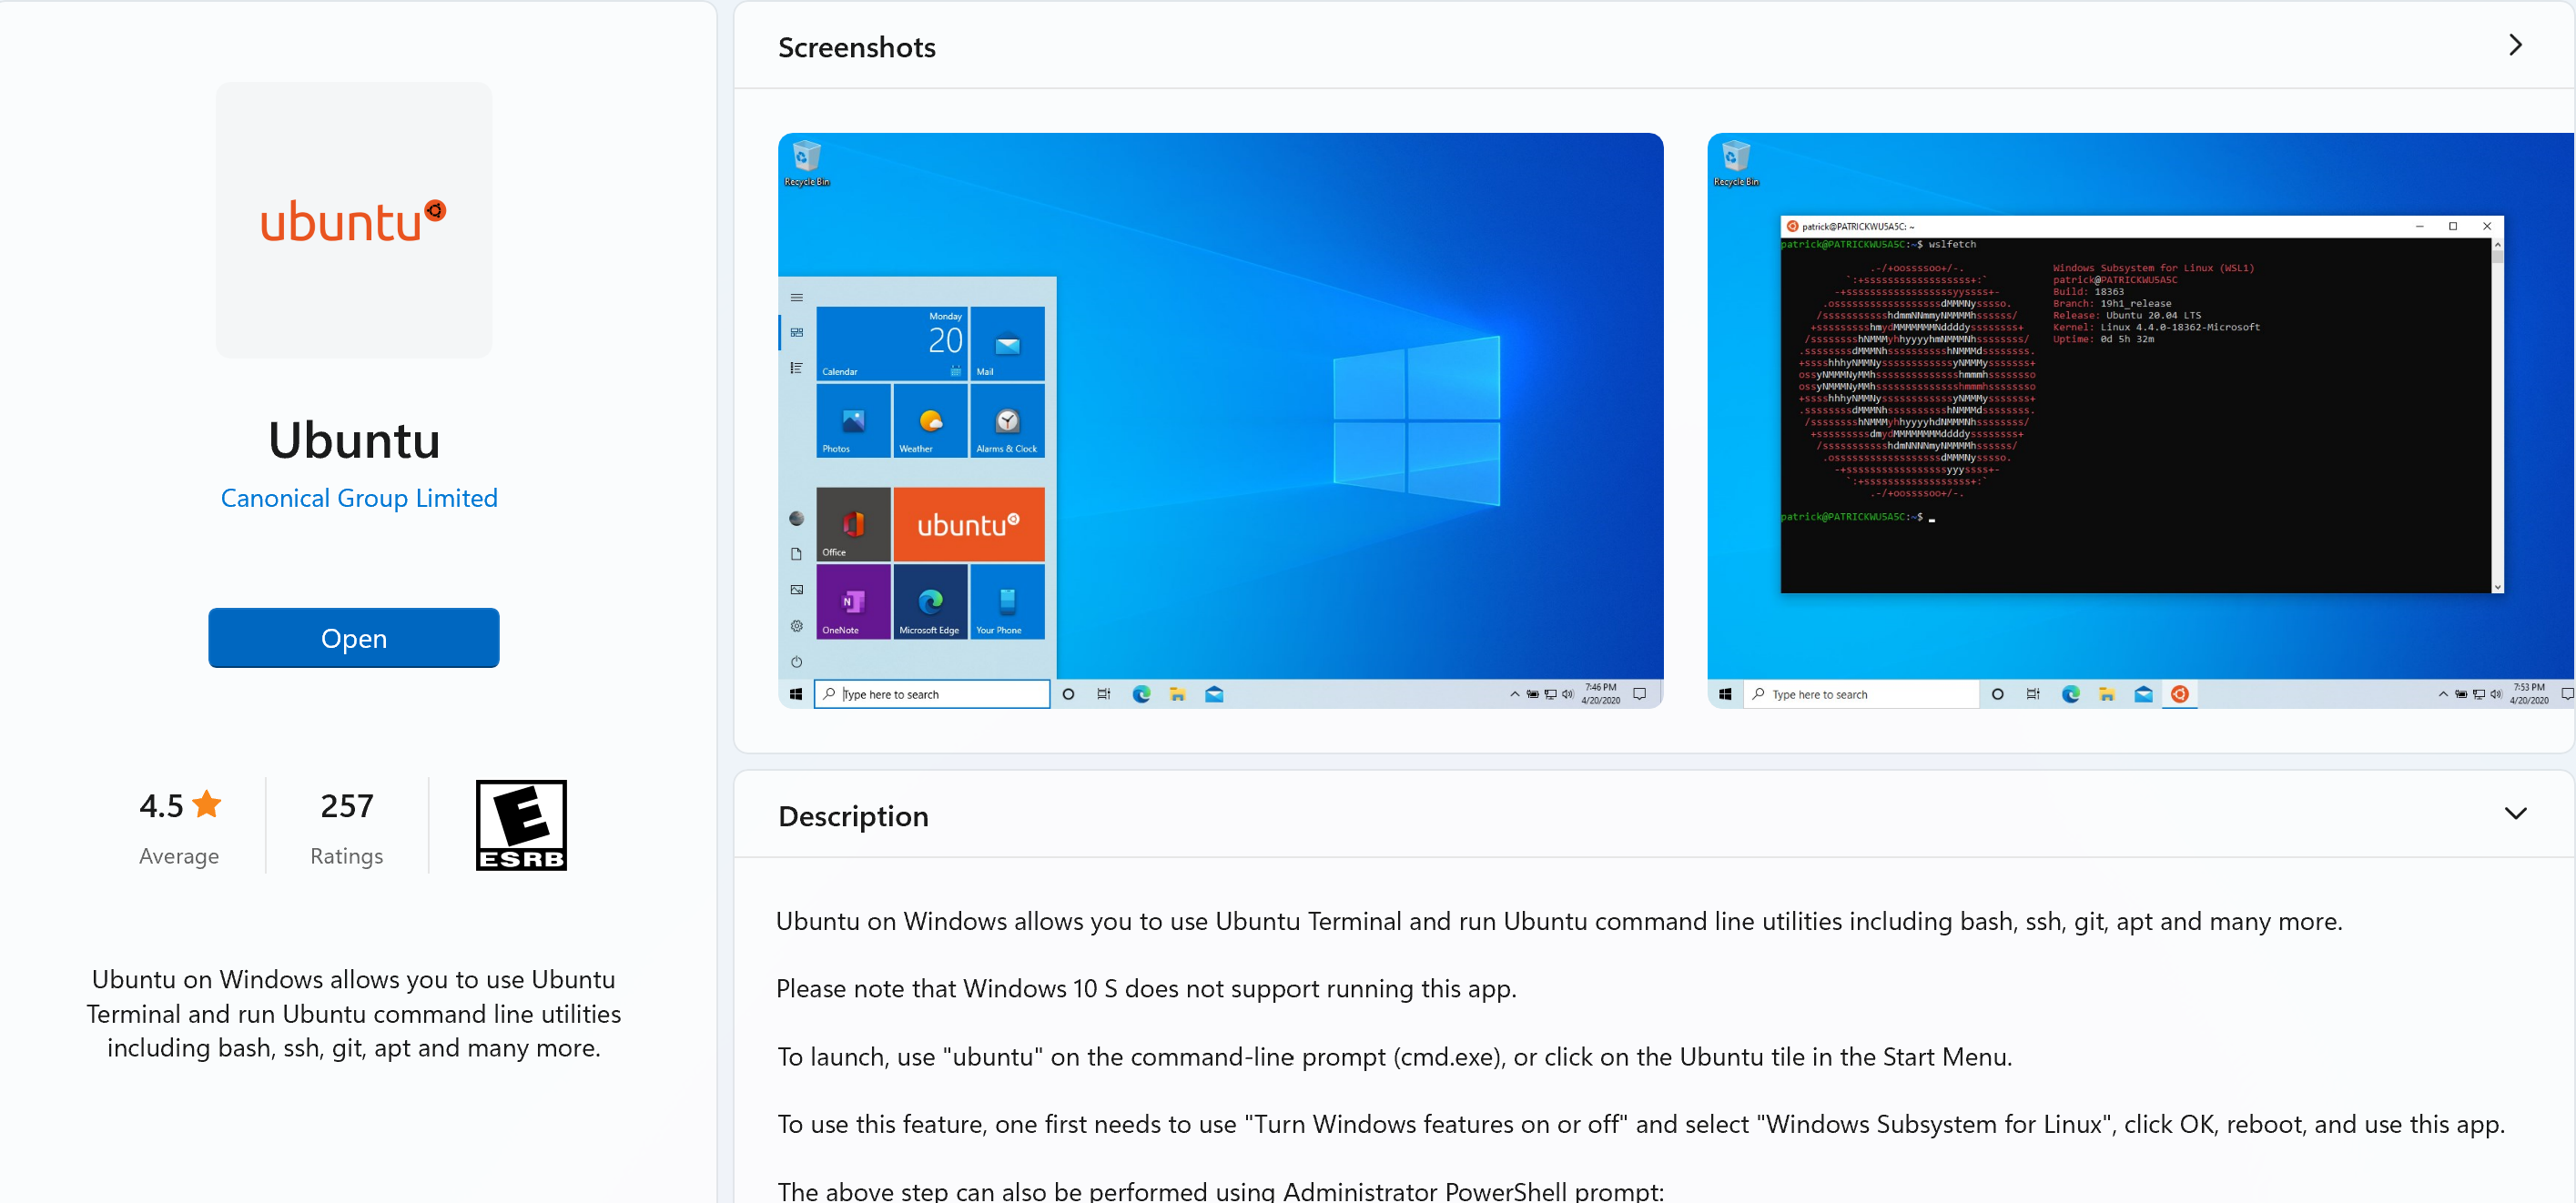This screenshot has height=1203, width=2576.
Task: Click first description sentence about Ubuntu Terminal
Action: (x=1559, y=921)
